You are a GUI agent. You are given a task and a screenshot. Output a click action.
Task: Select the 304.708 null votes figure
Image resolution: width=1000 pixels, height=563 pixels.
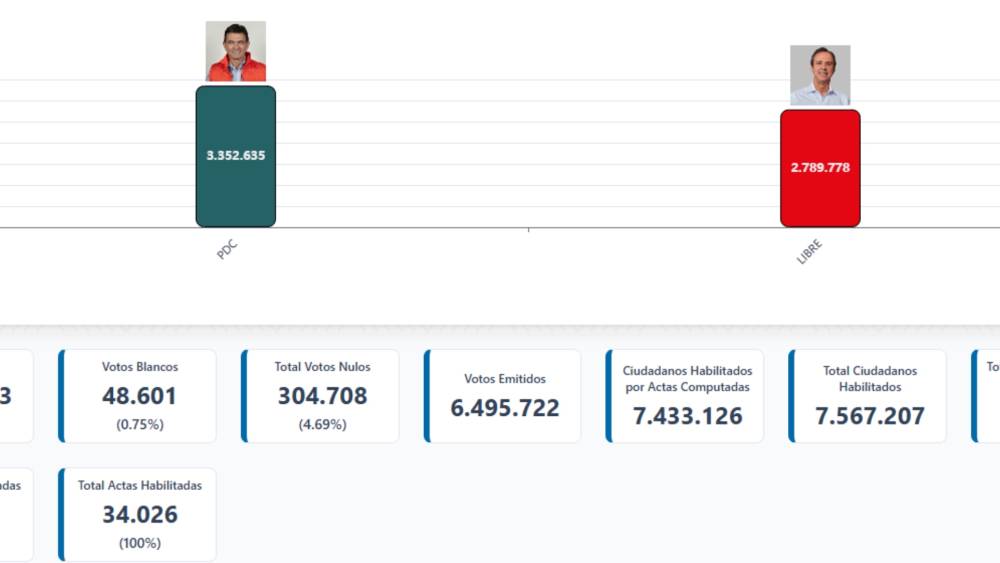coord(322,396)
